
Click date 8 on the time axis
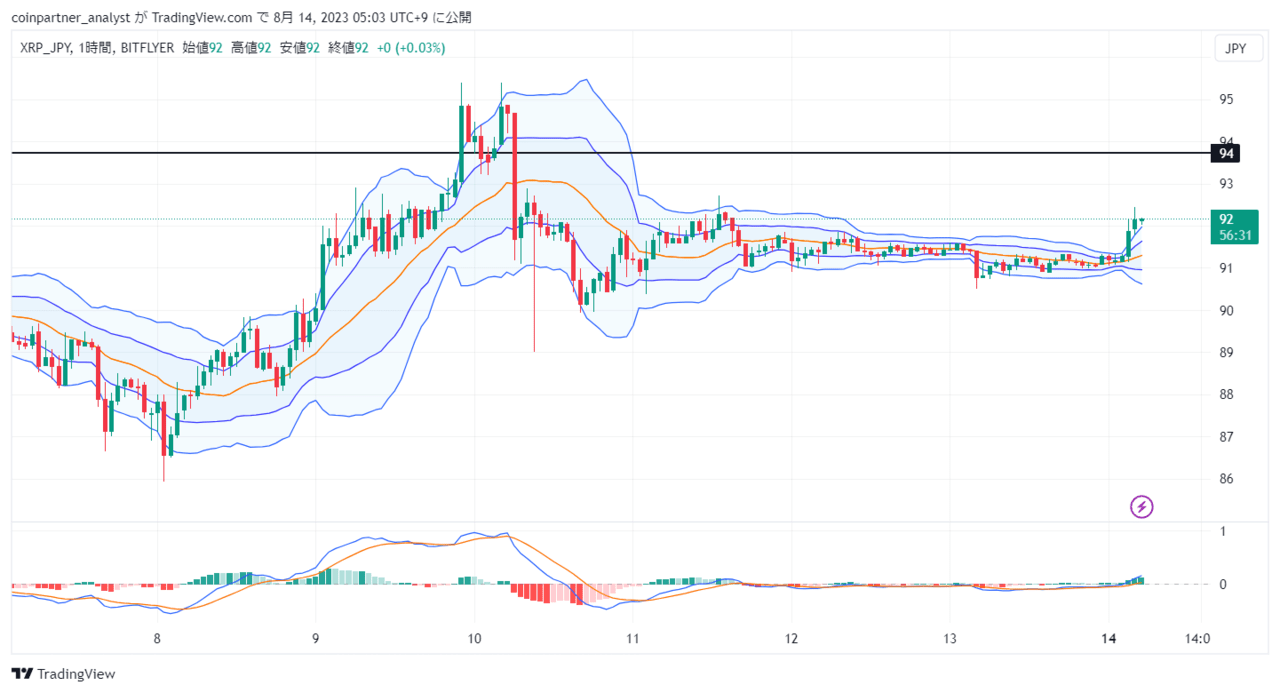pos(157,638)
